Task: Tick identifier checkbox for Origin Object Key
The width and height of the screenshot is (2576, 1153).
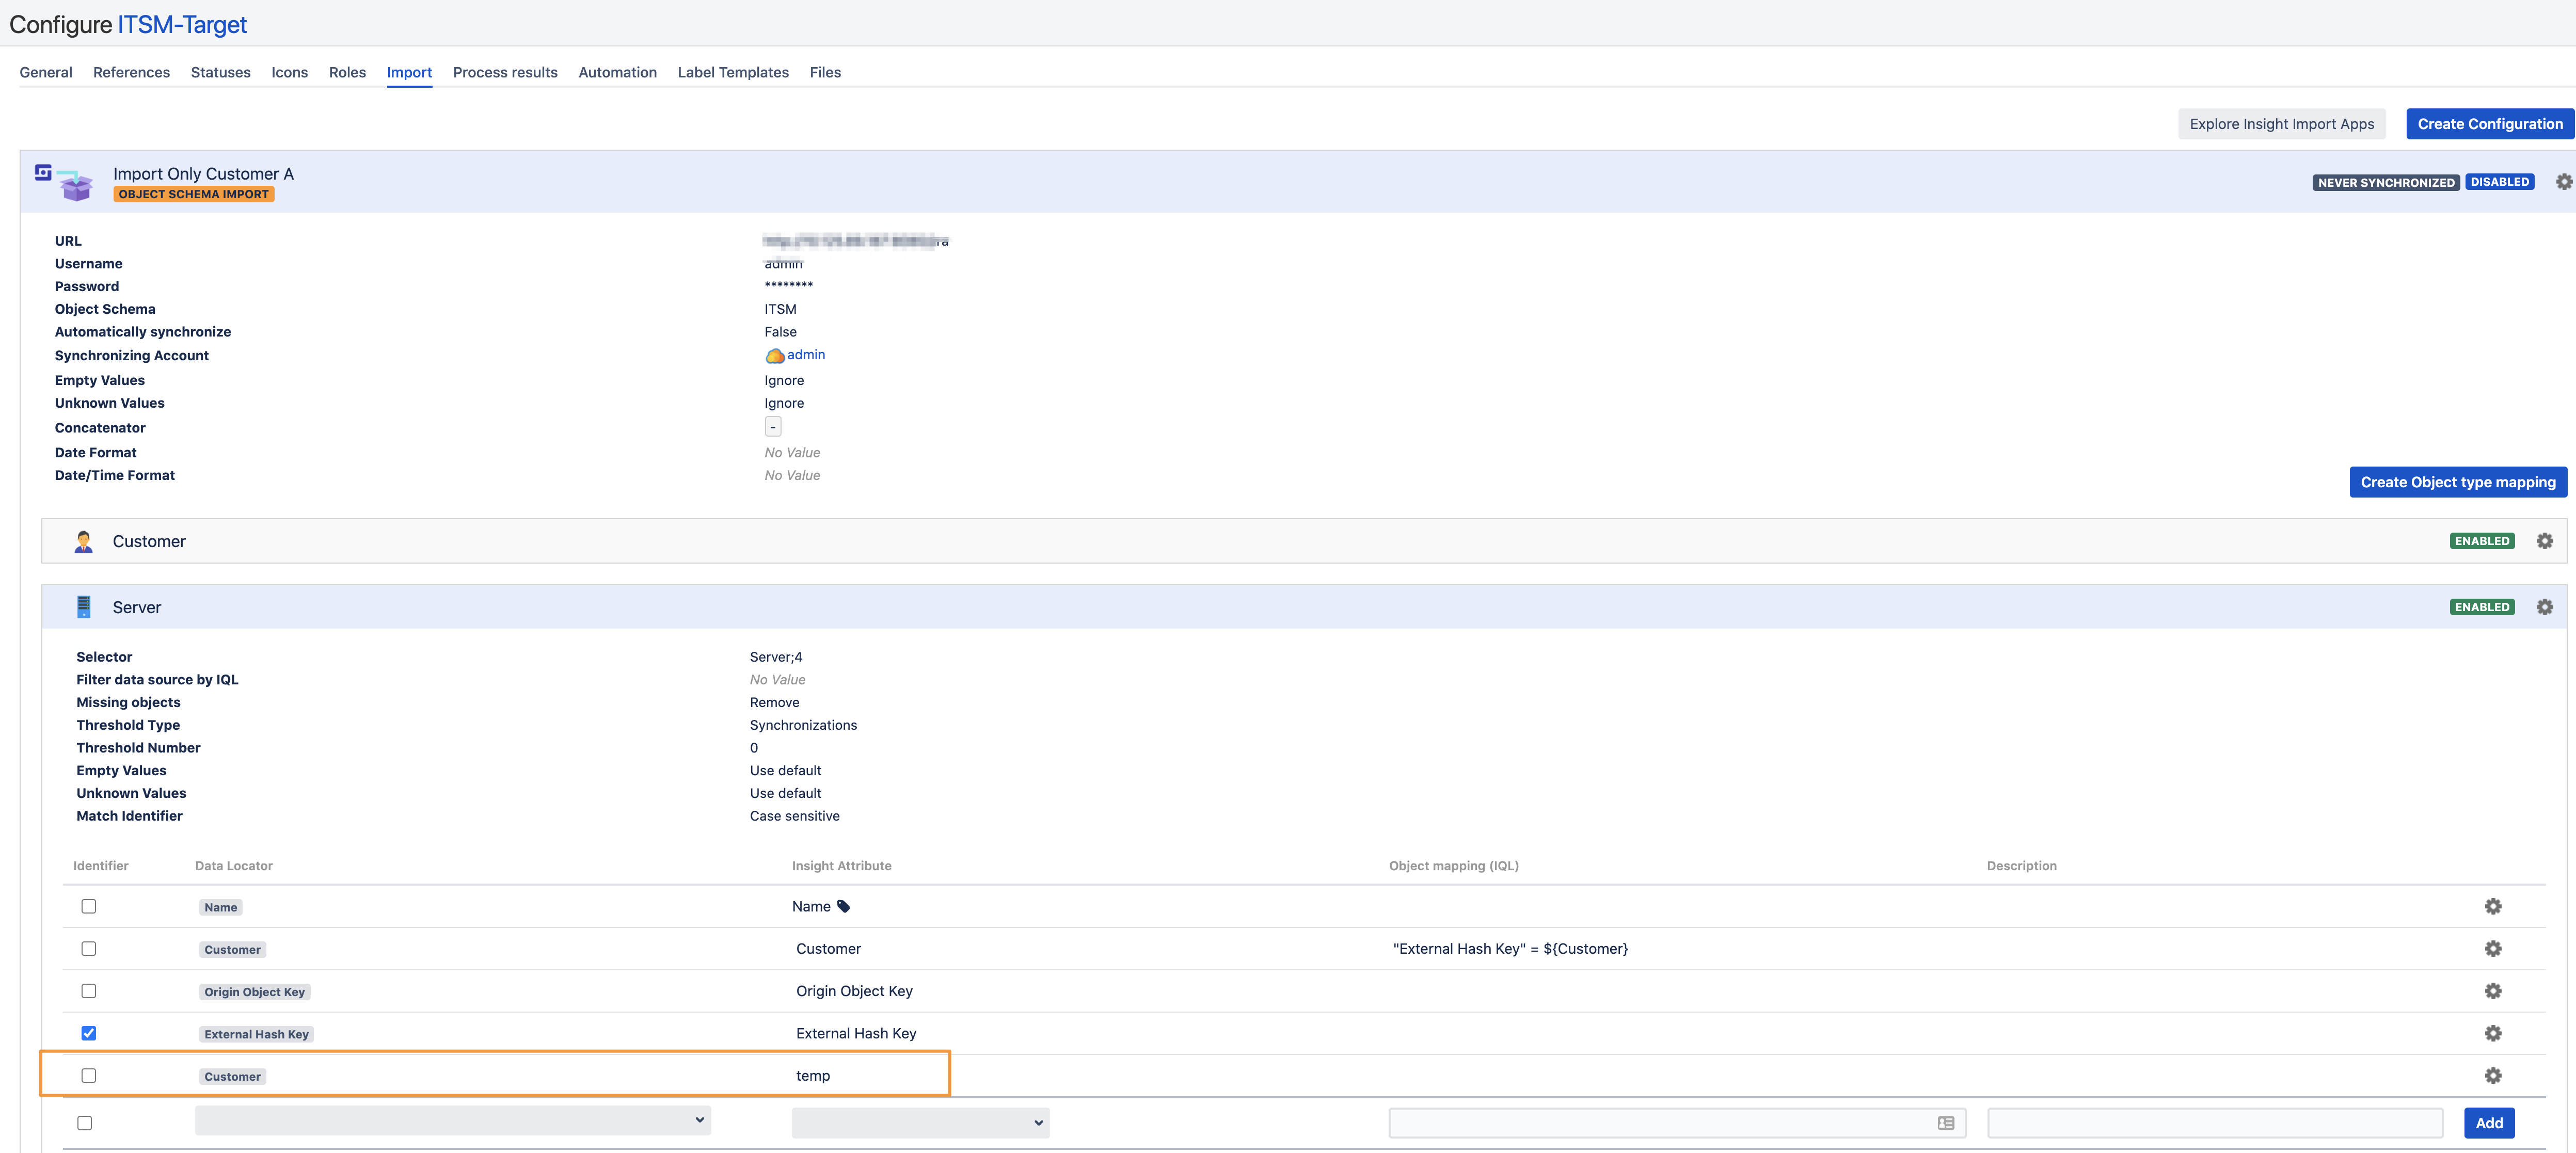Action: pyautogui.click(x=89, y=991)
